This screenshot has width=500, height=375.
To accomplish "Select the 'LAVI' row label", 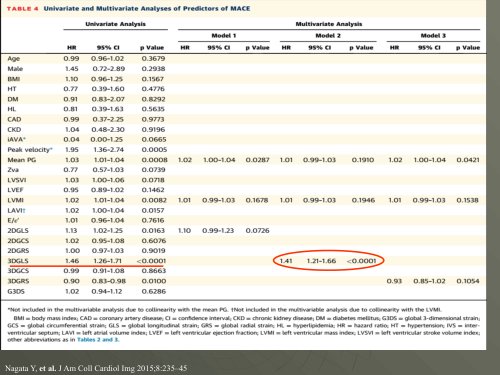I will point(16,210).
